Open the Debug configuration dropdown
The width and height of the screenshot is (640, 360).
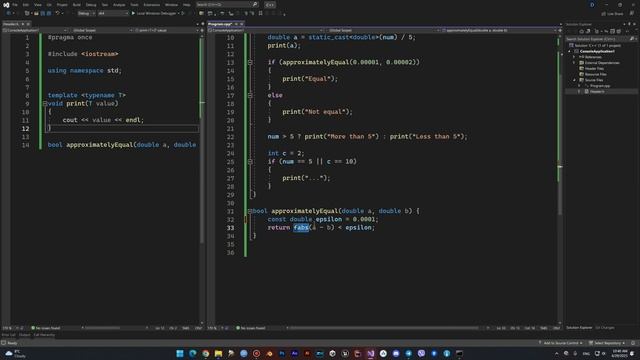tap(86, 13)
